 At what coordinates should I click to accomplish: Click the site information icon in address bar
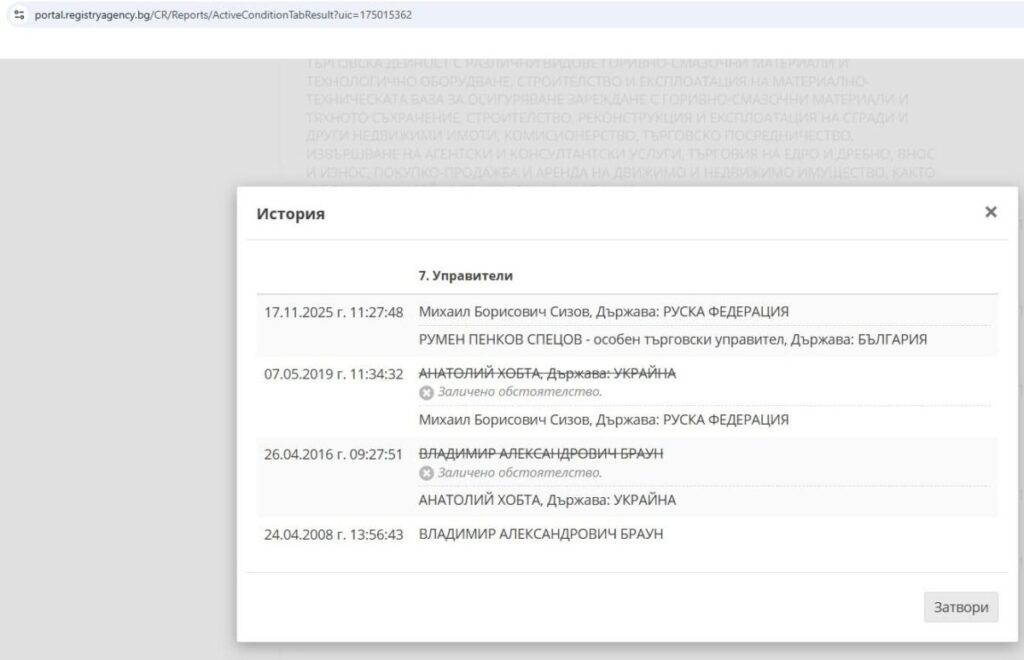pyautogui.click(x=18, y=15)
